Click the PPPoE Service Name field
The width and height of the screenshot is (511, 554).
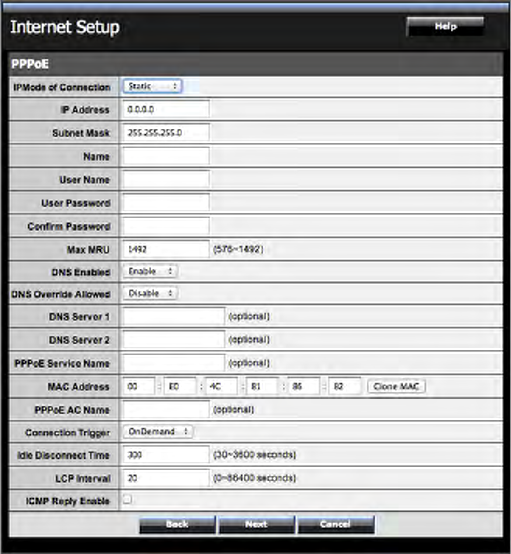[174, 363]
